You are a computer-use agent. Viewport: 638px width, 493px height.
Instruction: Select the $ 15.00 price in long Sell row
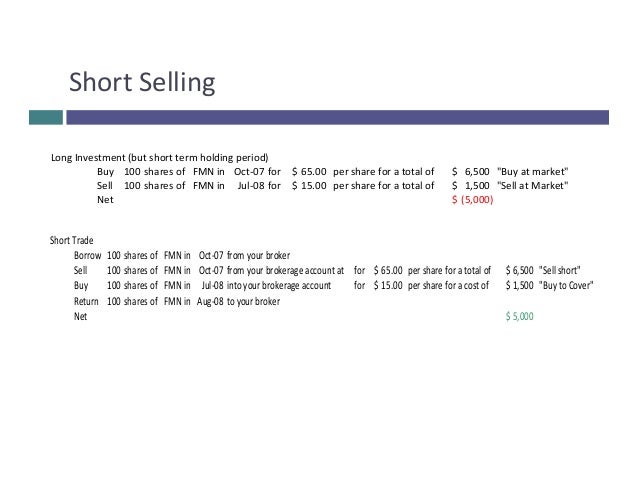(x=309, y=185)
